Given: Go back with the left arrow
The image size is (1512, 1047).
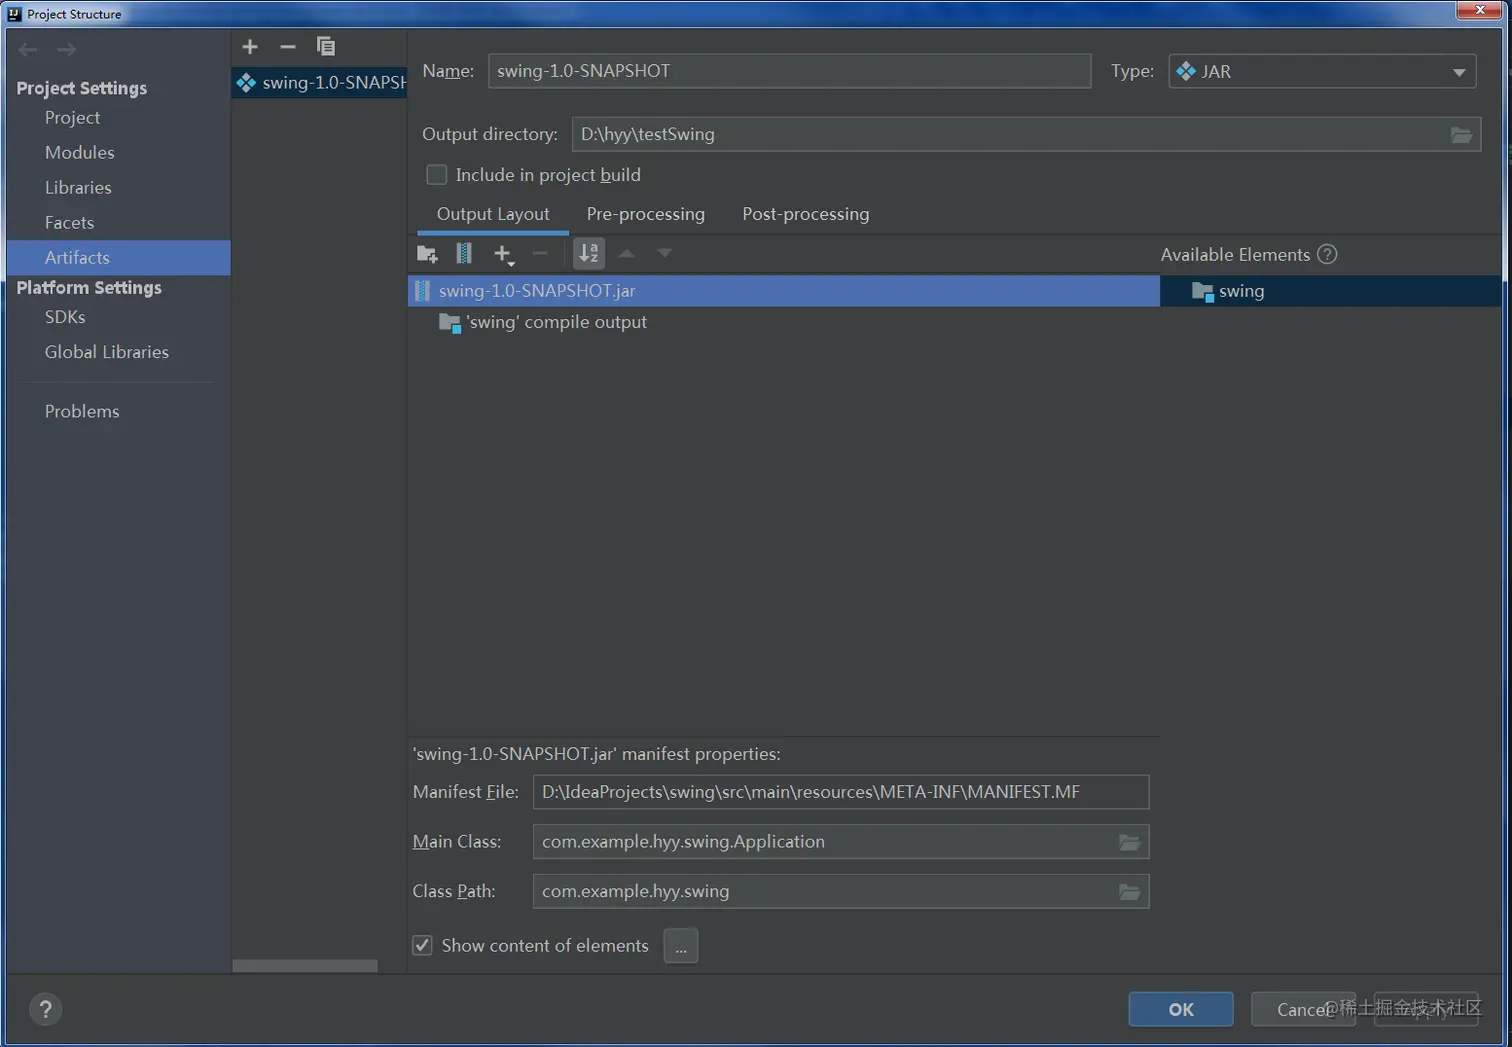Looking at the screenshot, I should 28,49.
